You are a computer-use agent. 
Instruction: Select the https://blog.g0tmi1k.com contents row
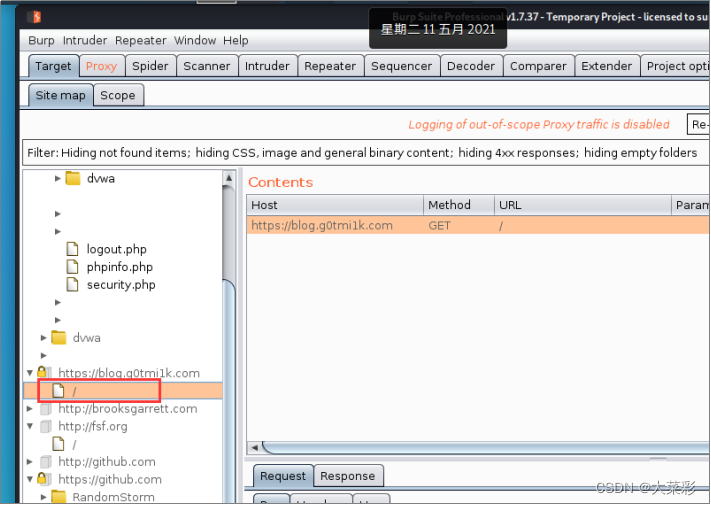click(478, 225)
